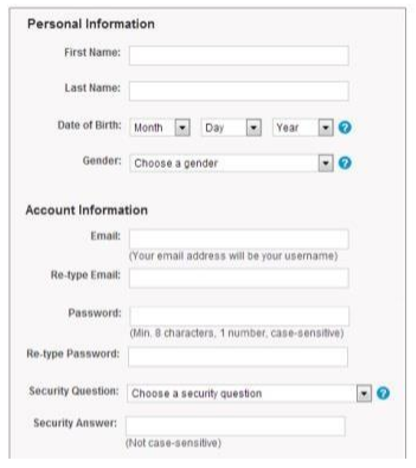
Task: Click the Date of Birth help icon
Action: (x=345, y=127)
